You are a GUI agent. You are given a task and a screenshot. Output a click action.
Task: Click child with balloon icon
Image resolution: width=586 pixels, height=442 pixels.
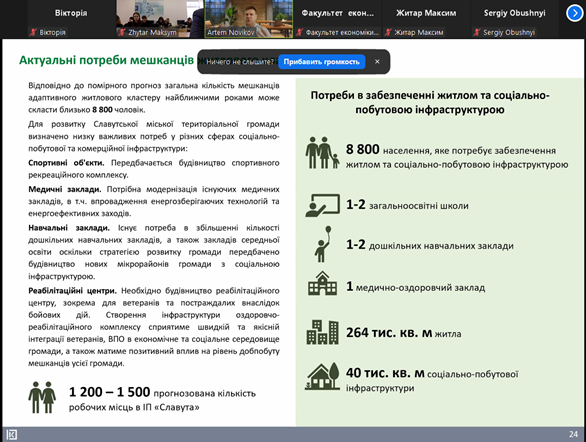point(323,244)
